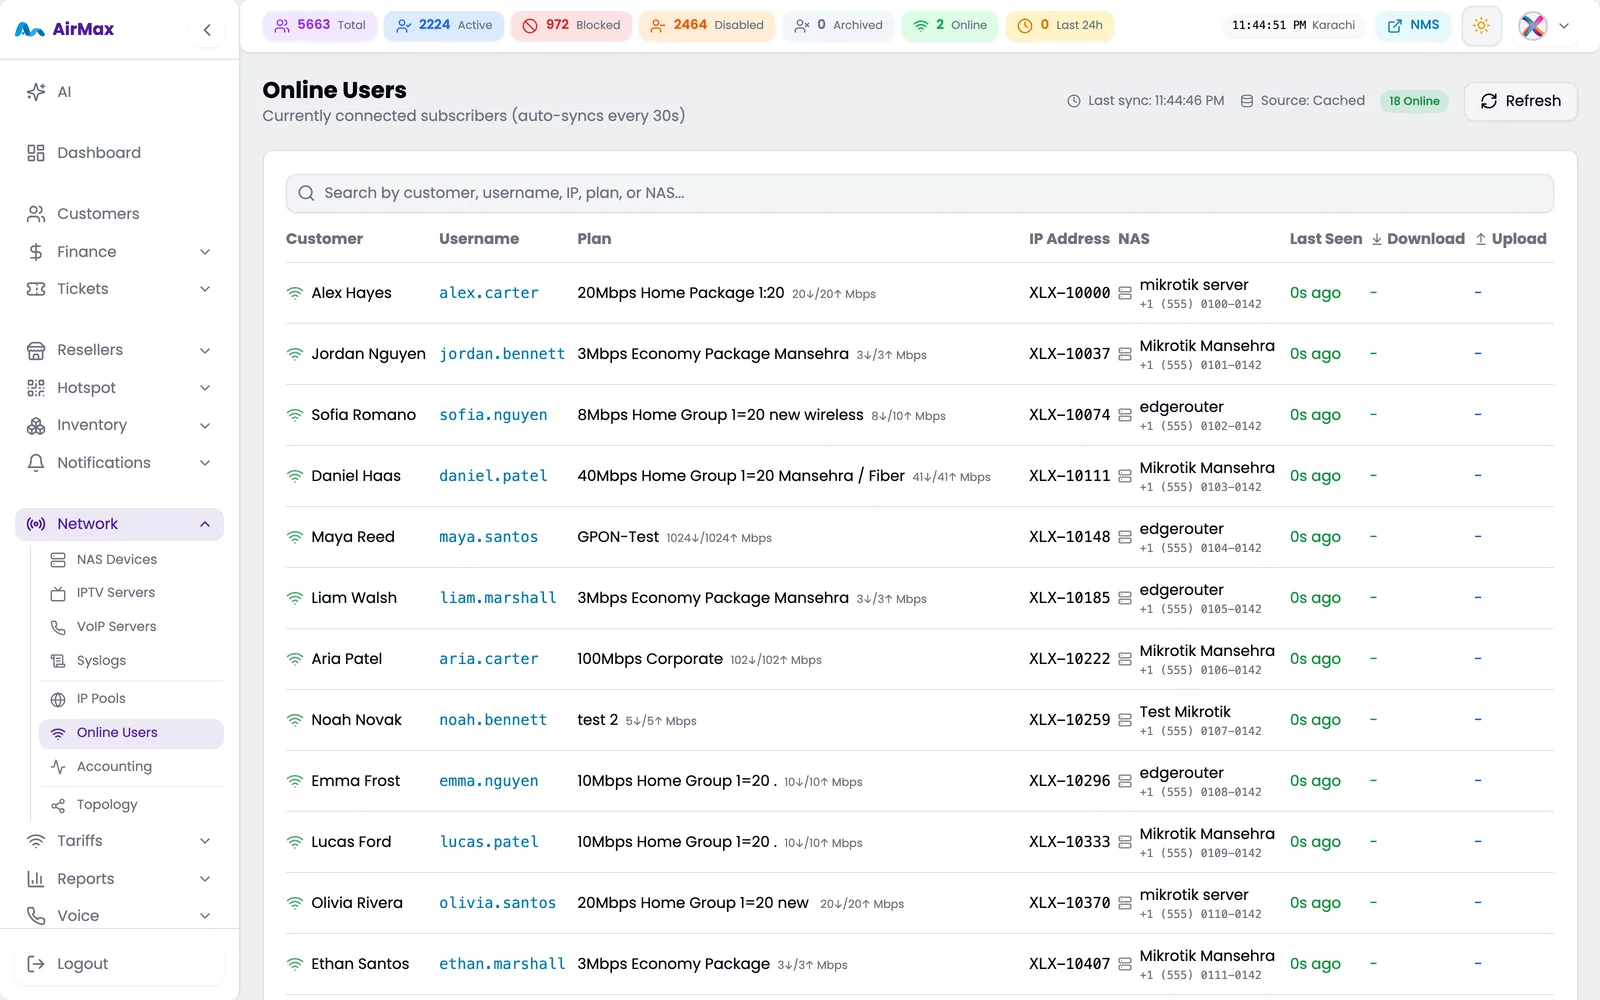Click the search customers input field

920,193
